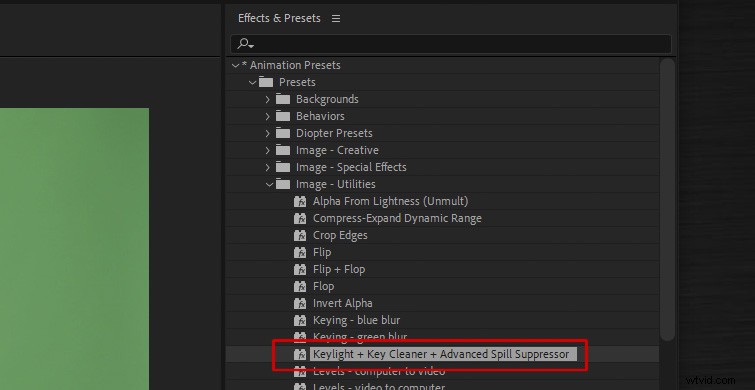Click the Compress-Expand Dynamic Range preset icon
755x390 pixels.
[x=300, y=219]
